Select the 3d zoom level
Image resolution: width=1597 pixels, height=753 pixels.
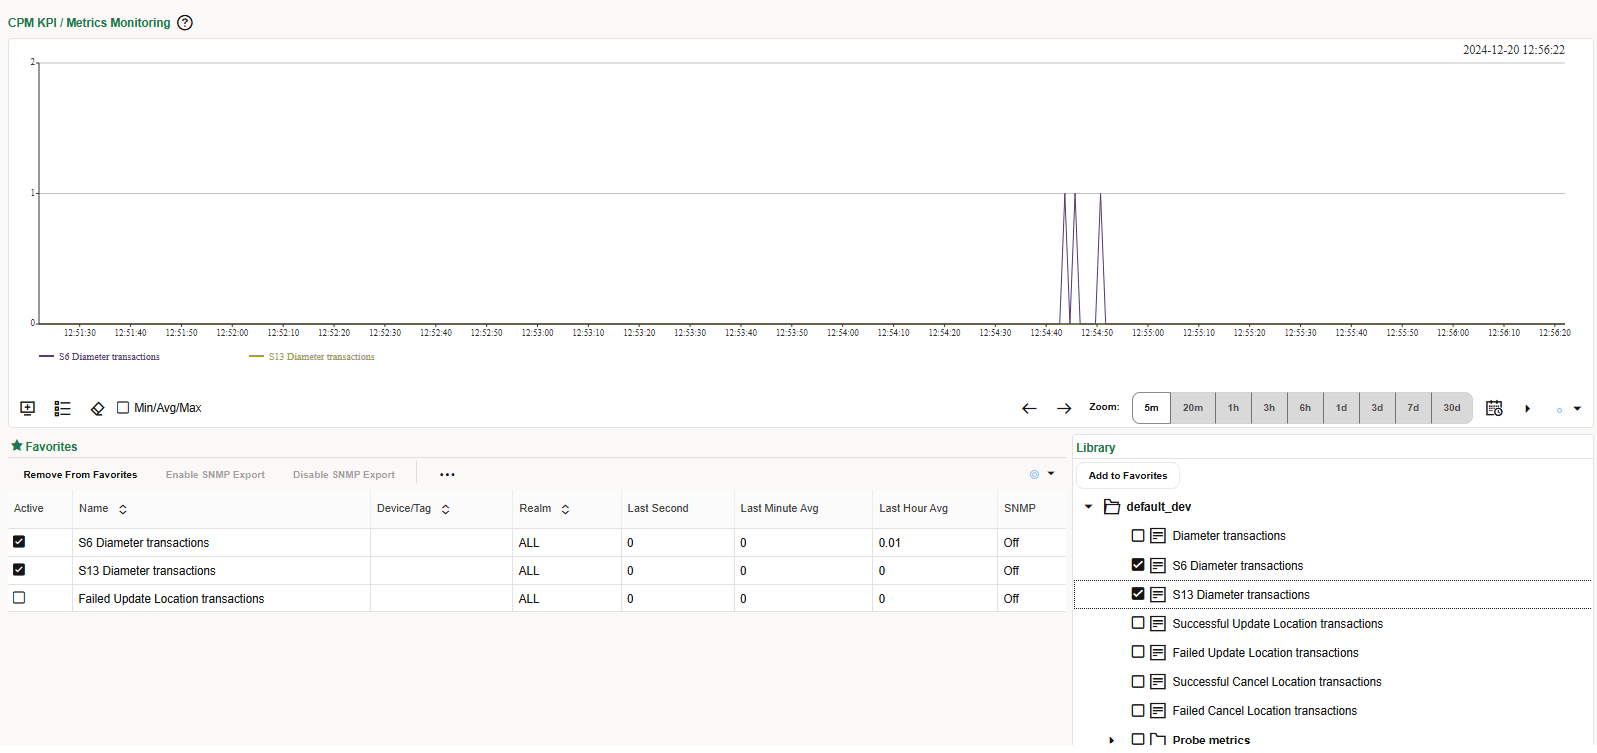[1377, 408]
